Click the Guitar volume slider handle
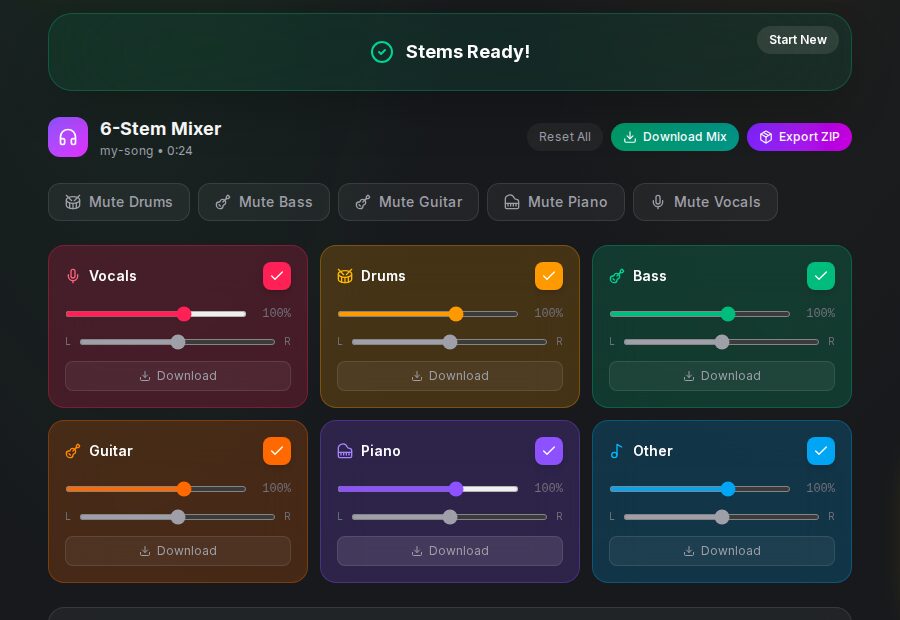900x620 pixels. click(184, 489)
